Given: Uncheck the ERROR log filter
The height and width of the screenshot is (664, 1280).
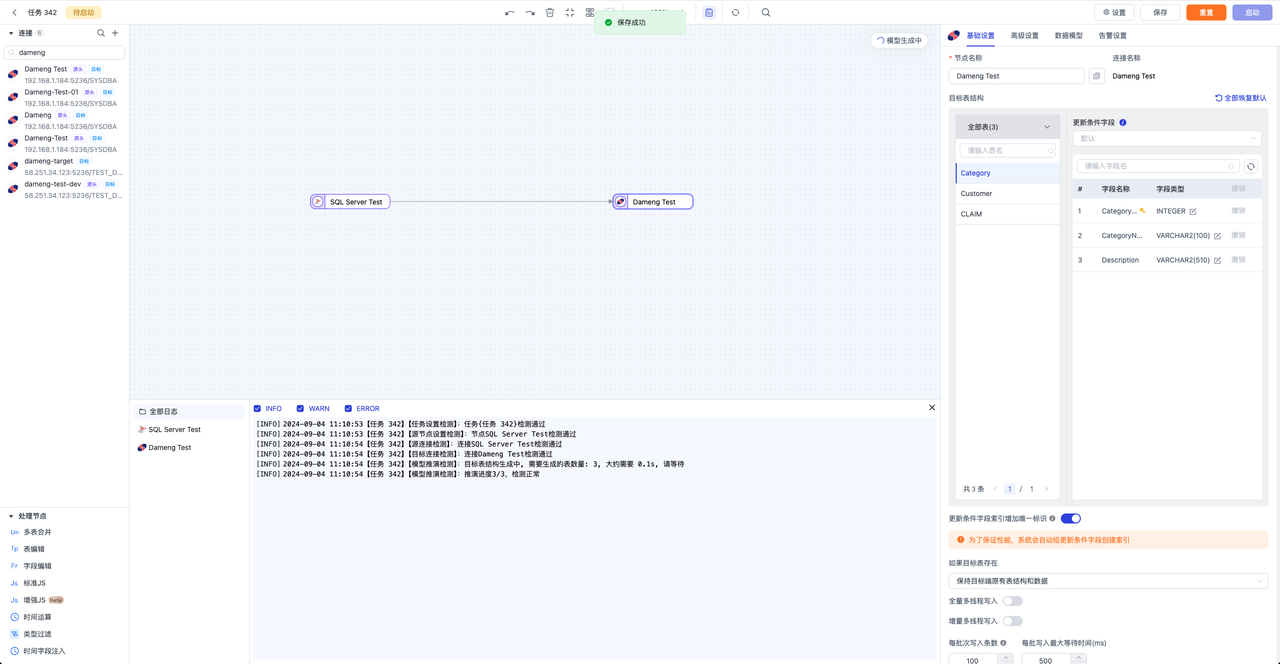Looking at the screenshot, I should 348,409.
